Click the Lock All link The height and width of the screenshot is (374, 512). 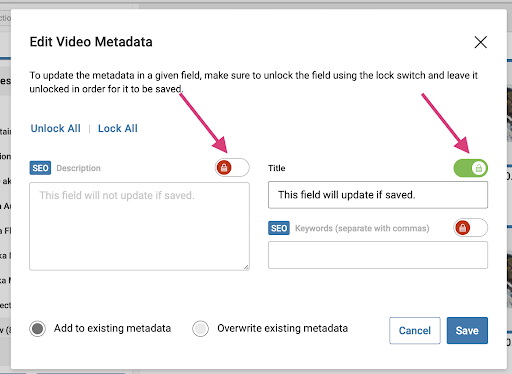tap(118, 129)
